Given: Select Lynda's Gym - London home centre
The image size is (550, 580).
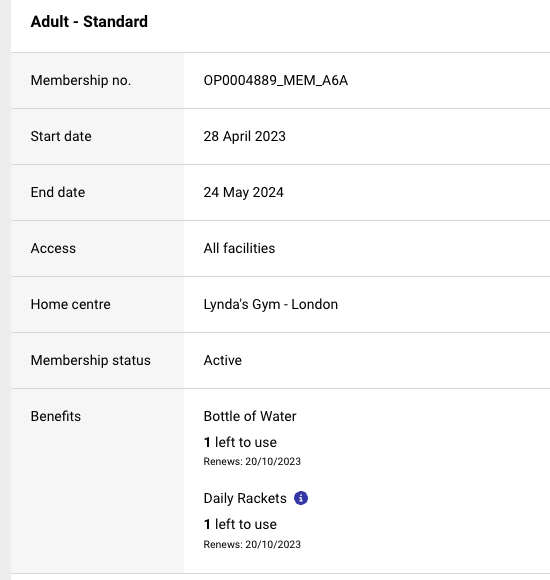Looking at the screenshot, I should click(x=271, y=304).
